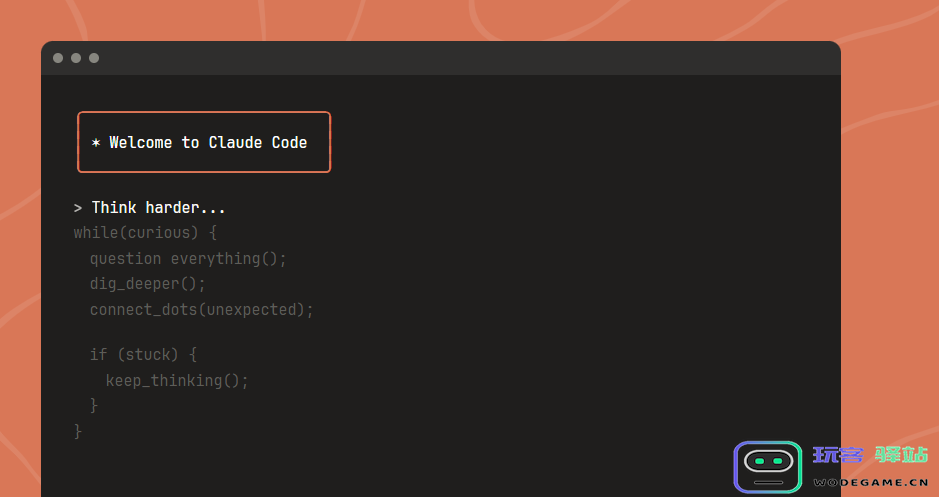Screen dimensions: 939x497
Task: Focus the "Think harder..." prompt input
Action: coord(158,208)
